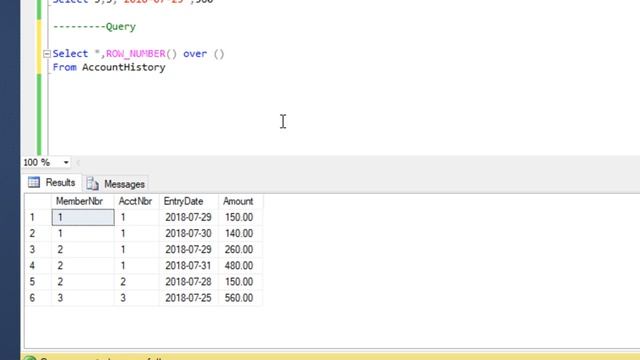
Task: Click the ROW_NUMBER keyword in query
Action: 136,54
